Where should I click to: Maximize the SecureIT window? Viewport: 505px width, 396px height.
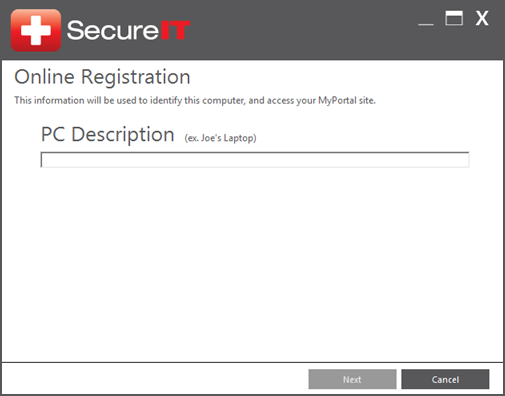pyautogui.click(x=454, y=18)
